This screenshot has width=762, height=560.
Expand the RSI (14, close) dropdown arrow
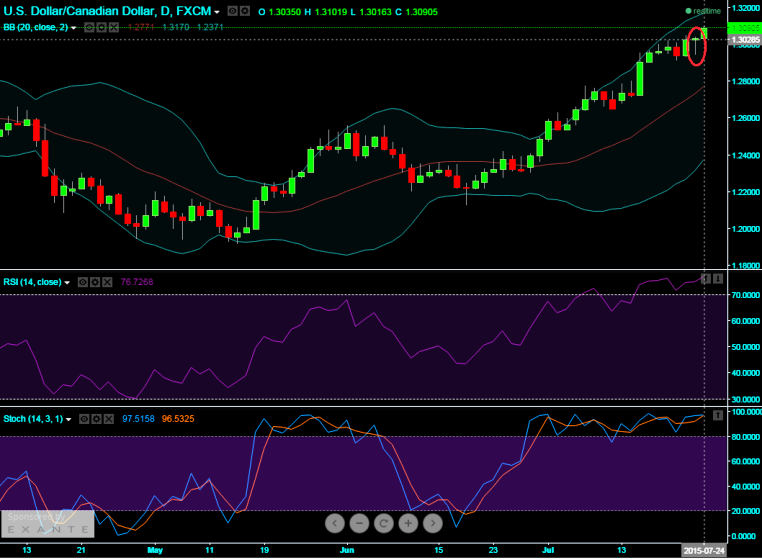(x=67, y=283)
